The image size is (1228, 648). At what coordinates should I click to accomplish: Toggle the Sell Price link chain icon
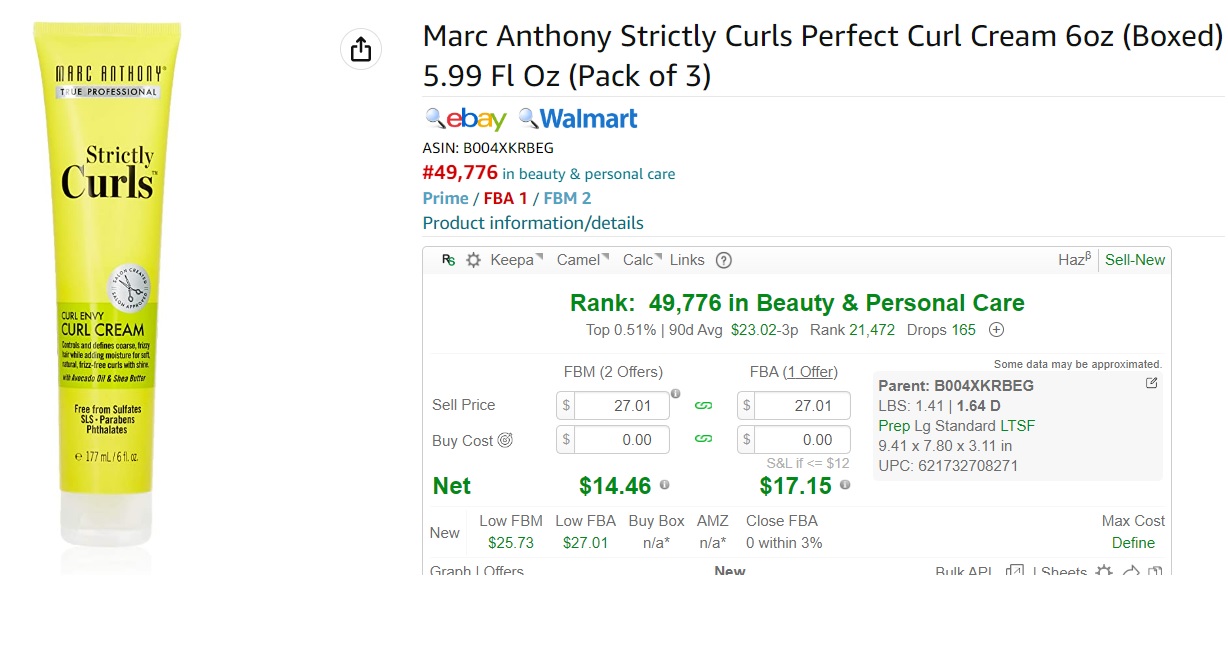pos(703,405)
